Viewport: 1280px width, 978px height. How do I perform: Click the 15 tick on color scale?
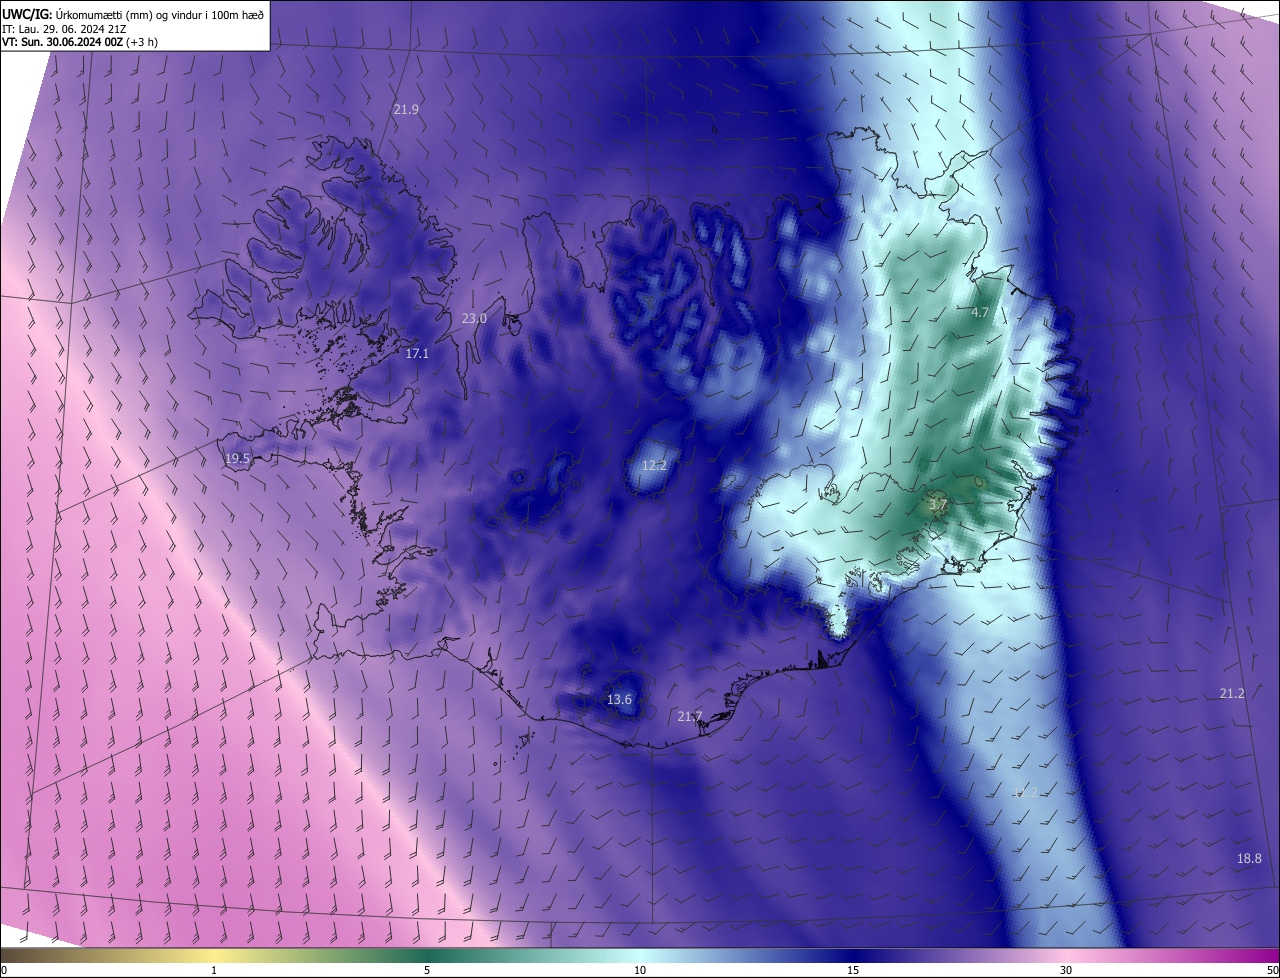point(853,970)
